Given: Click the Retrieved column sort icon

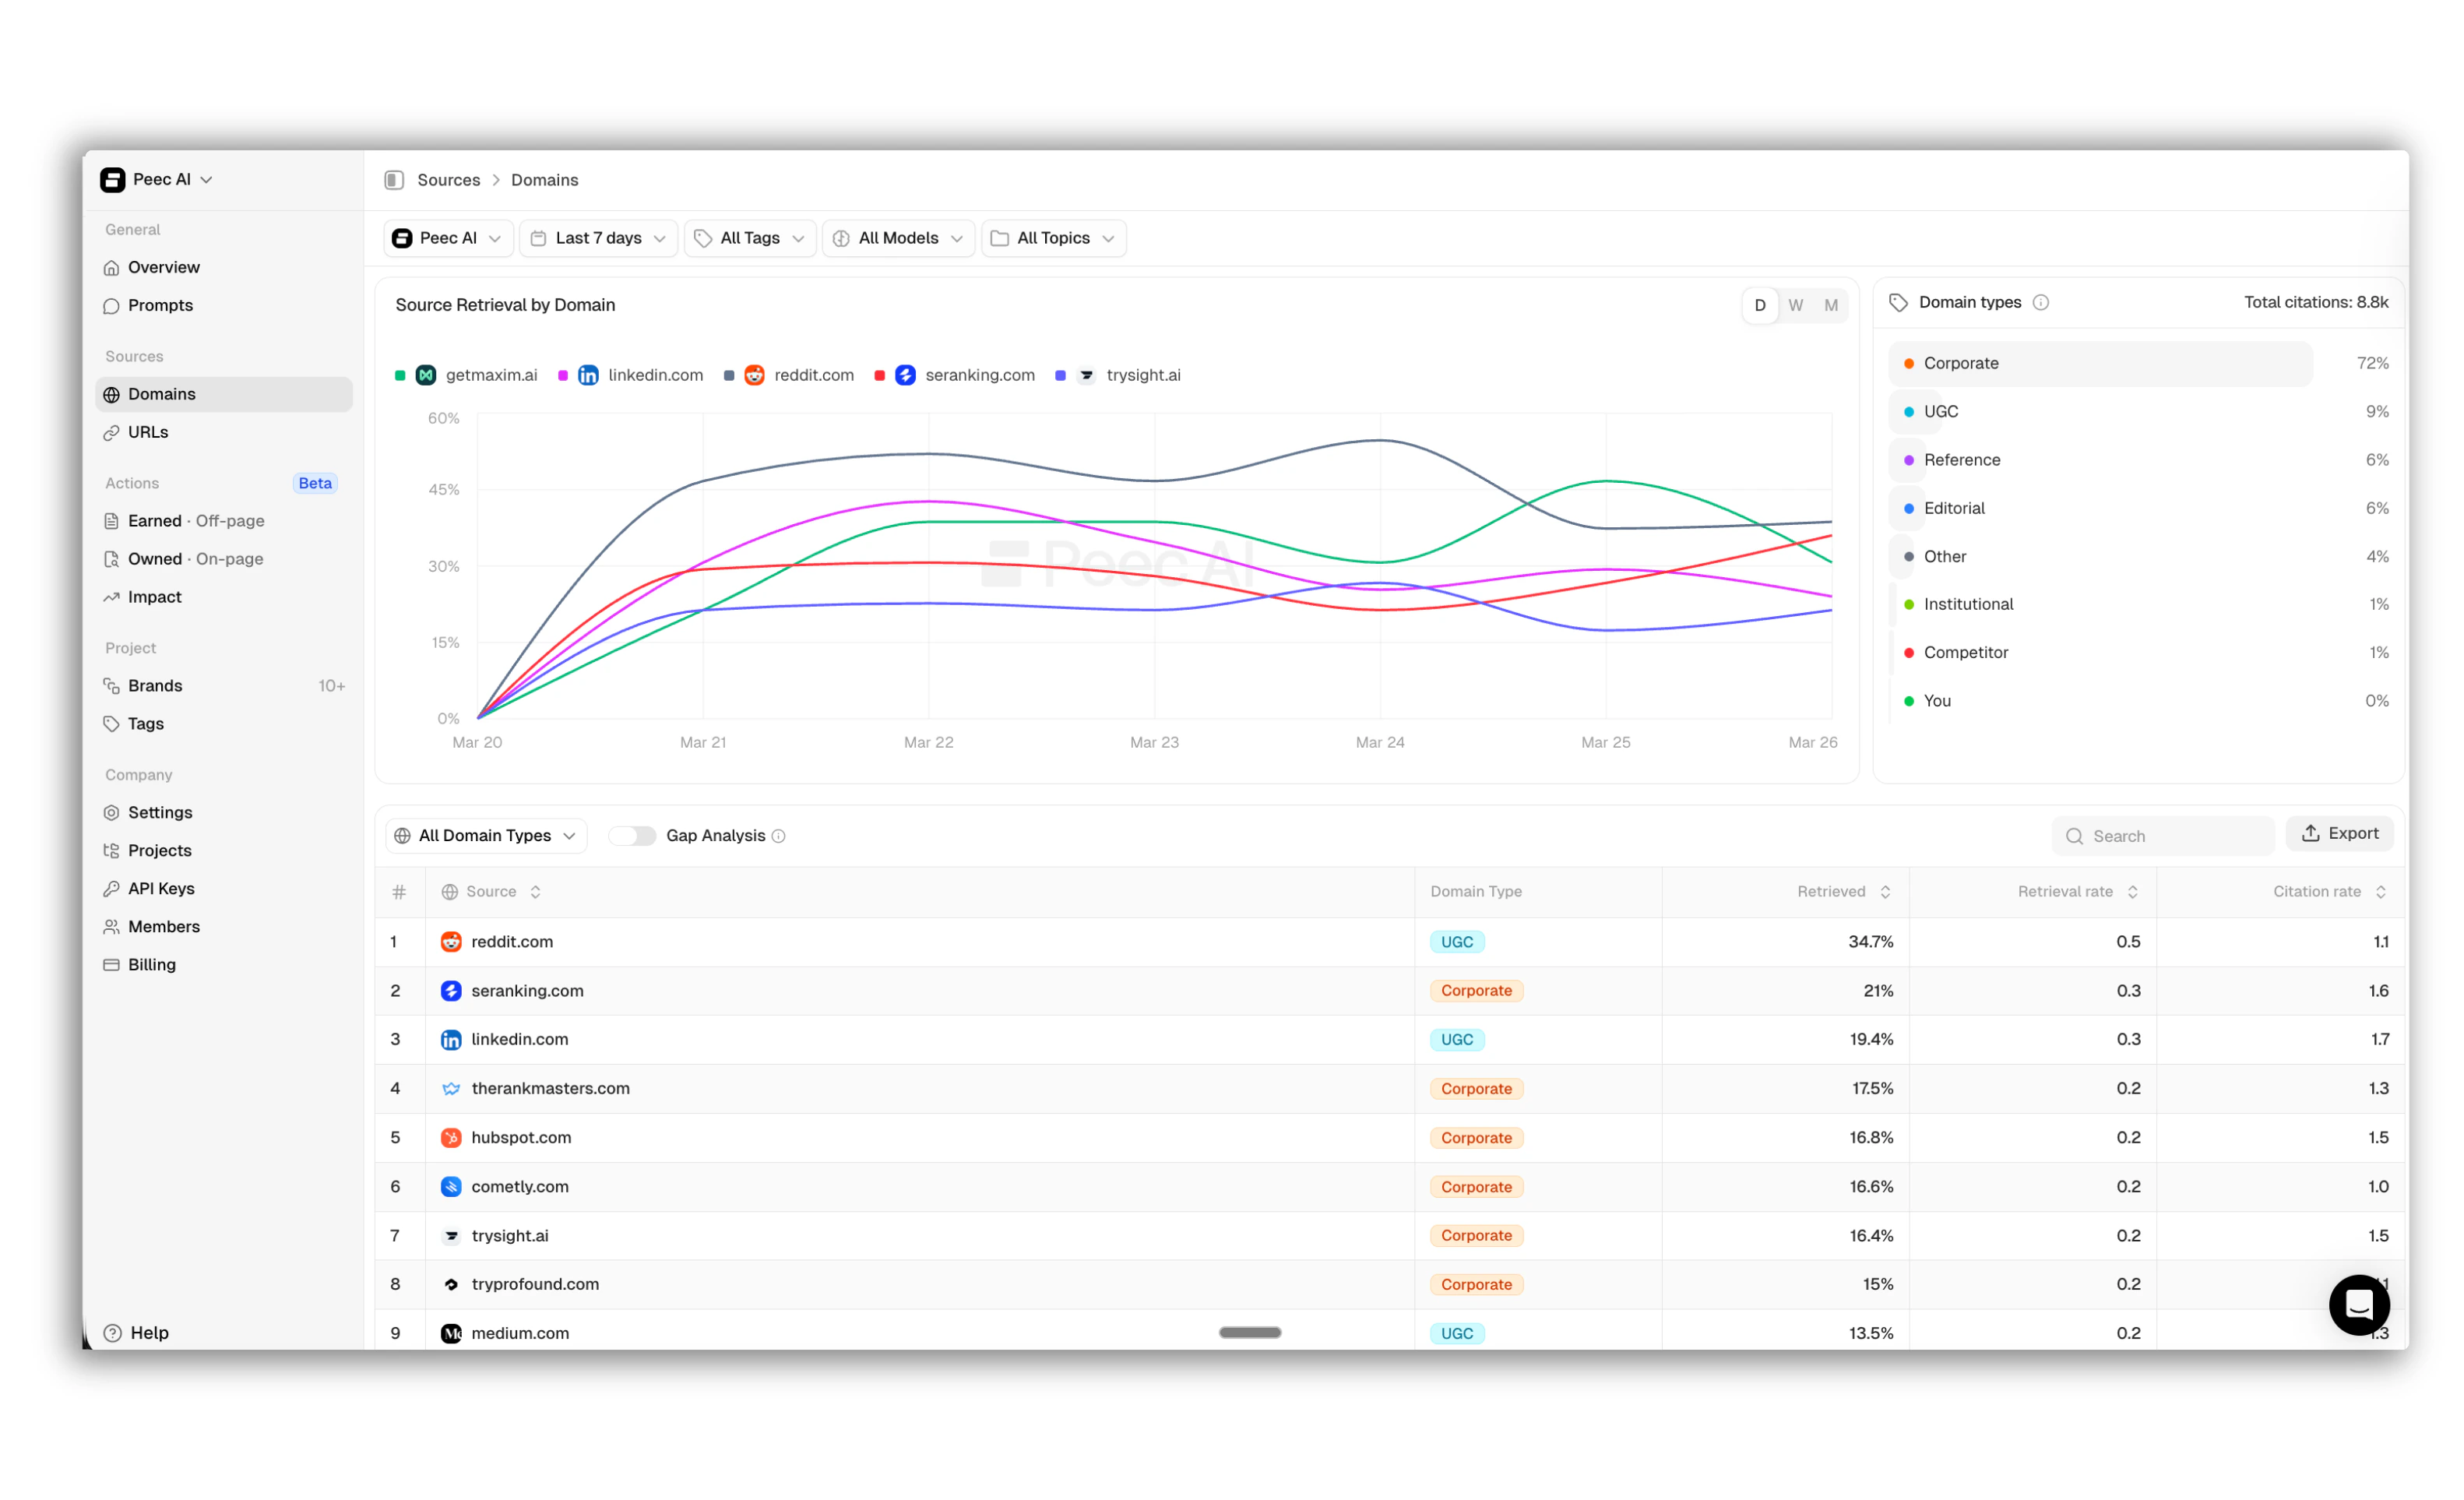Looking at the screenshot, I should coord(1885,892).
